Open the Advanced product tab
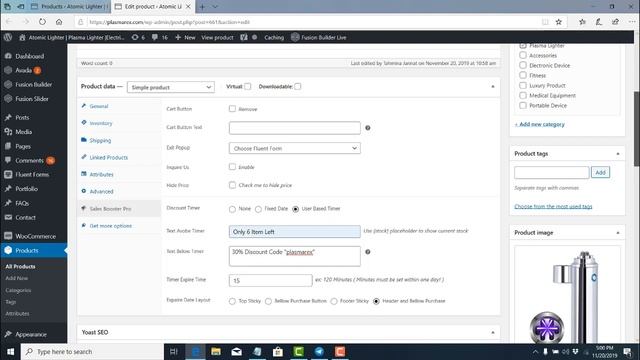Image resolution: width=640 pixels, height=360 pixels. [x=101, y=191]
